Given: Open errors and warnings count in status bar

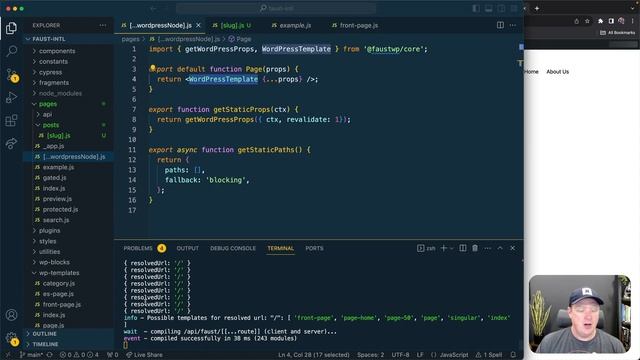Looking at the screenshot, I should point(80,355).
